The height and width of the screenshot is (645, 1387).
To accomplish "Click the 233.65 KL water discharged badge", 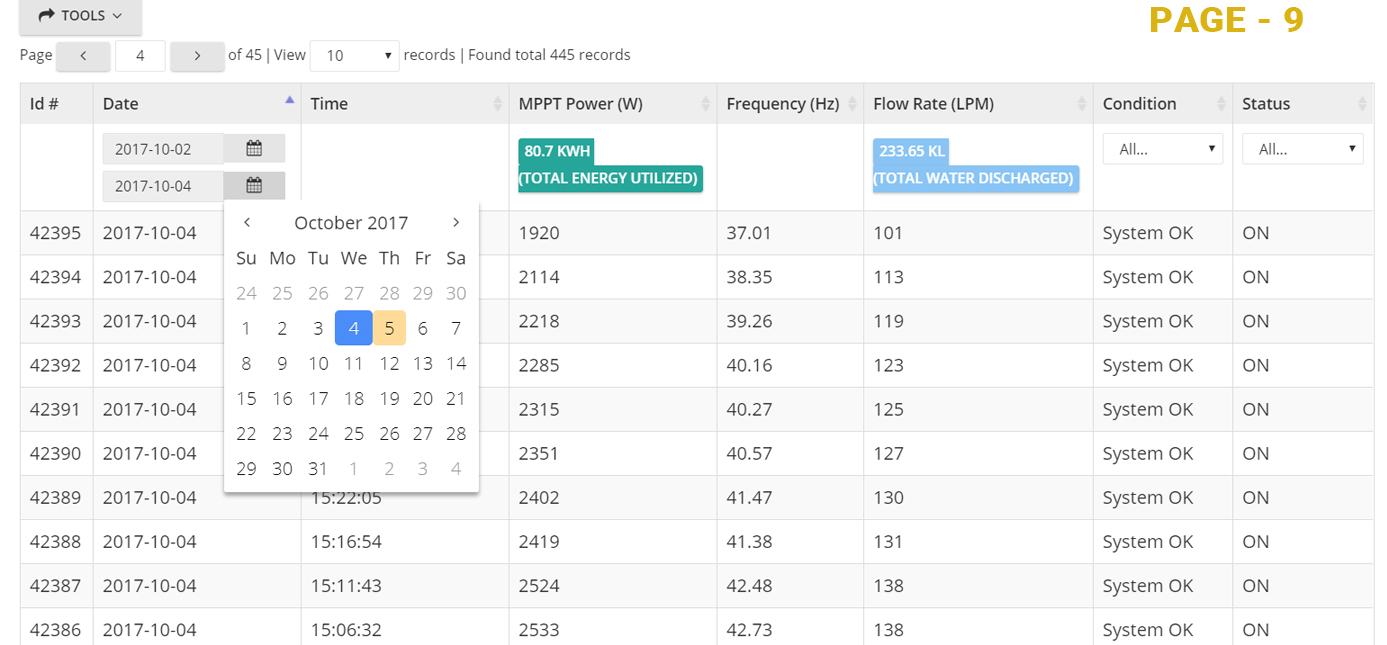I will (975, 165).
